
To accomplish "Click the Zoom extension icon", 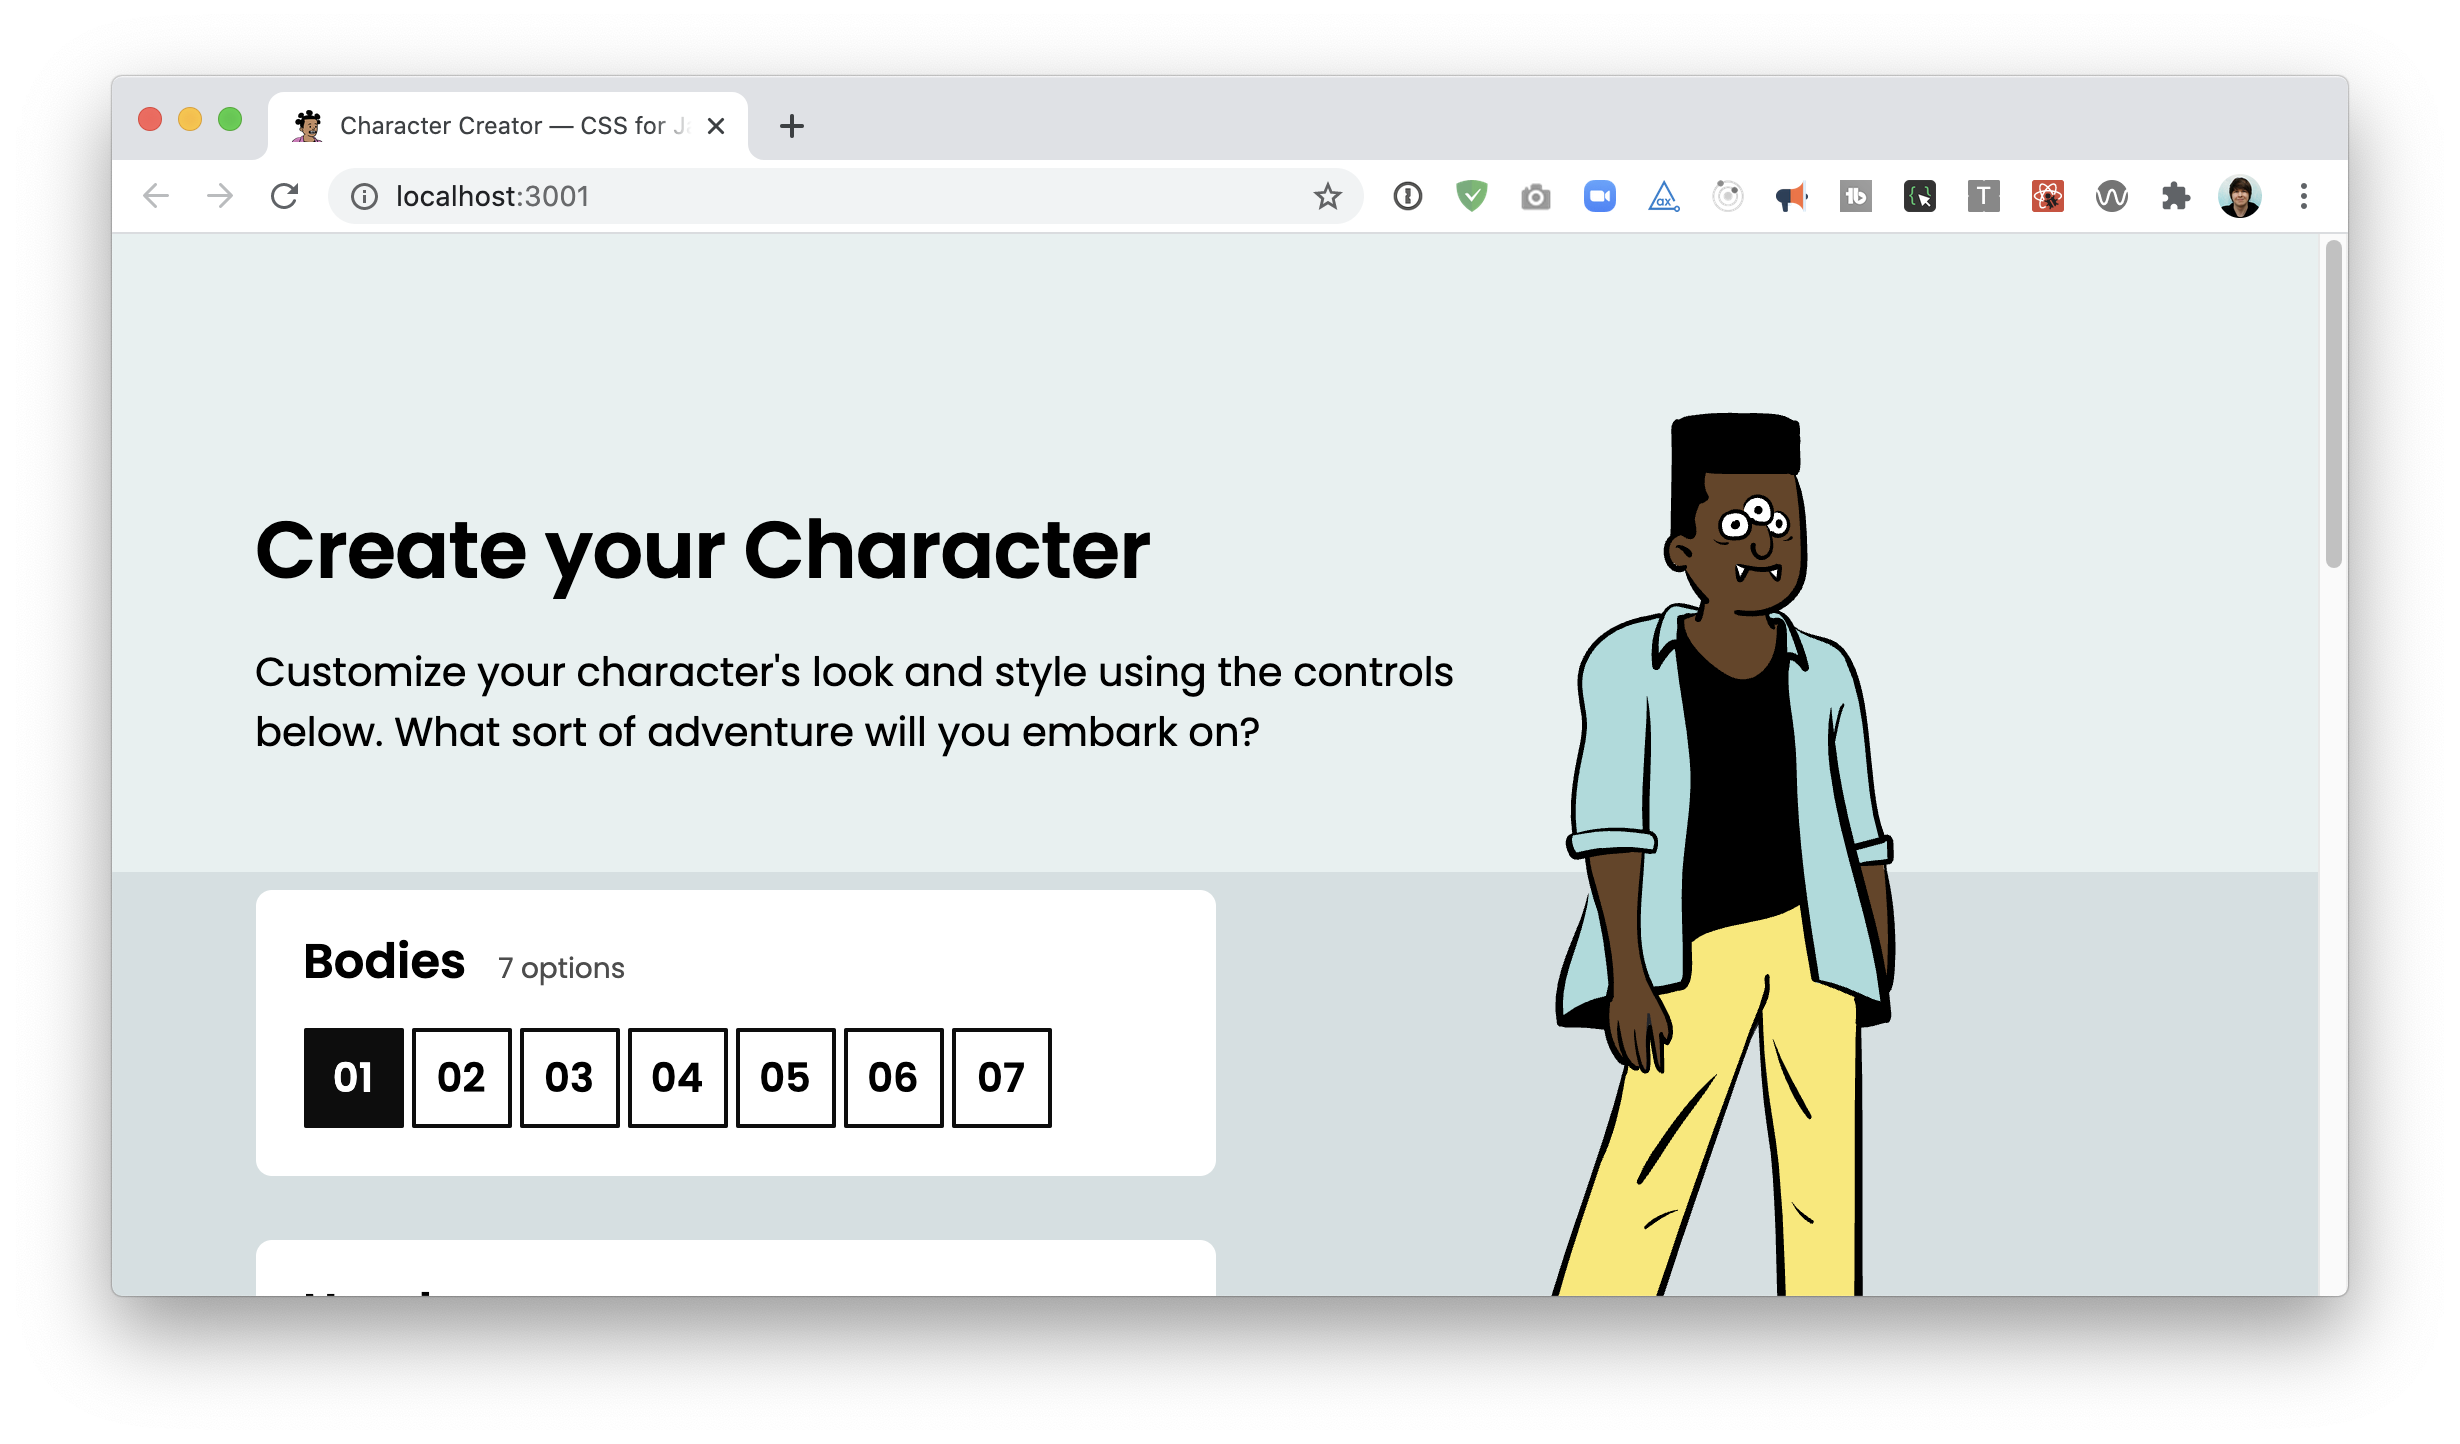I will coord(1599,196).
